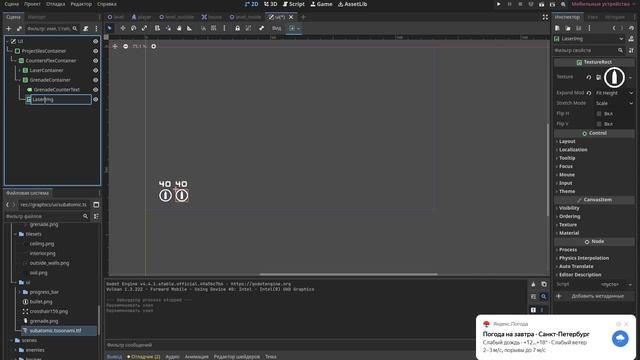640x360 pixels.
Task: Click the add metadata button in Inspector
Action: tap(594, 296)
